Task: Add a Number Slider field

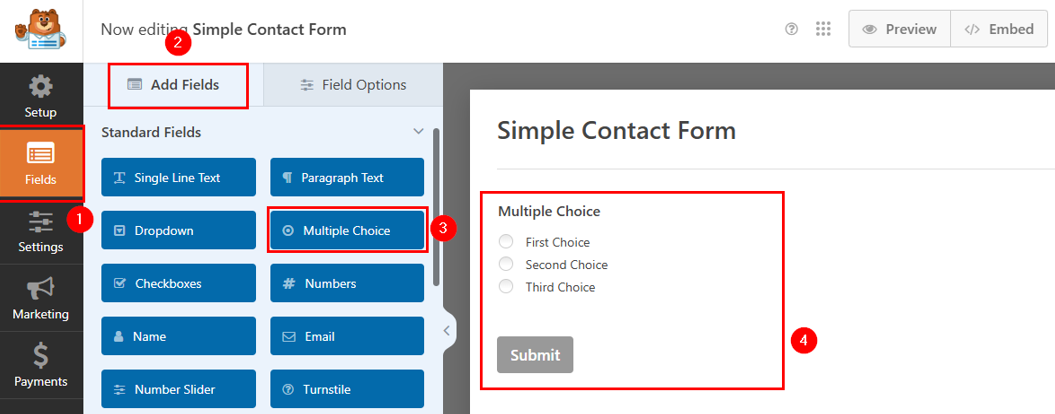Action: pyautogui.click(x=179, y=389)
